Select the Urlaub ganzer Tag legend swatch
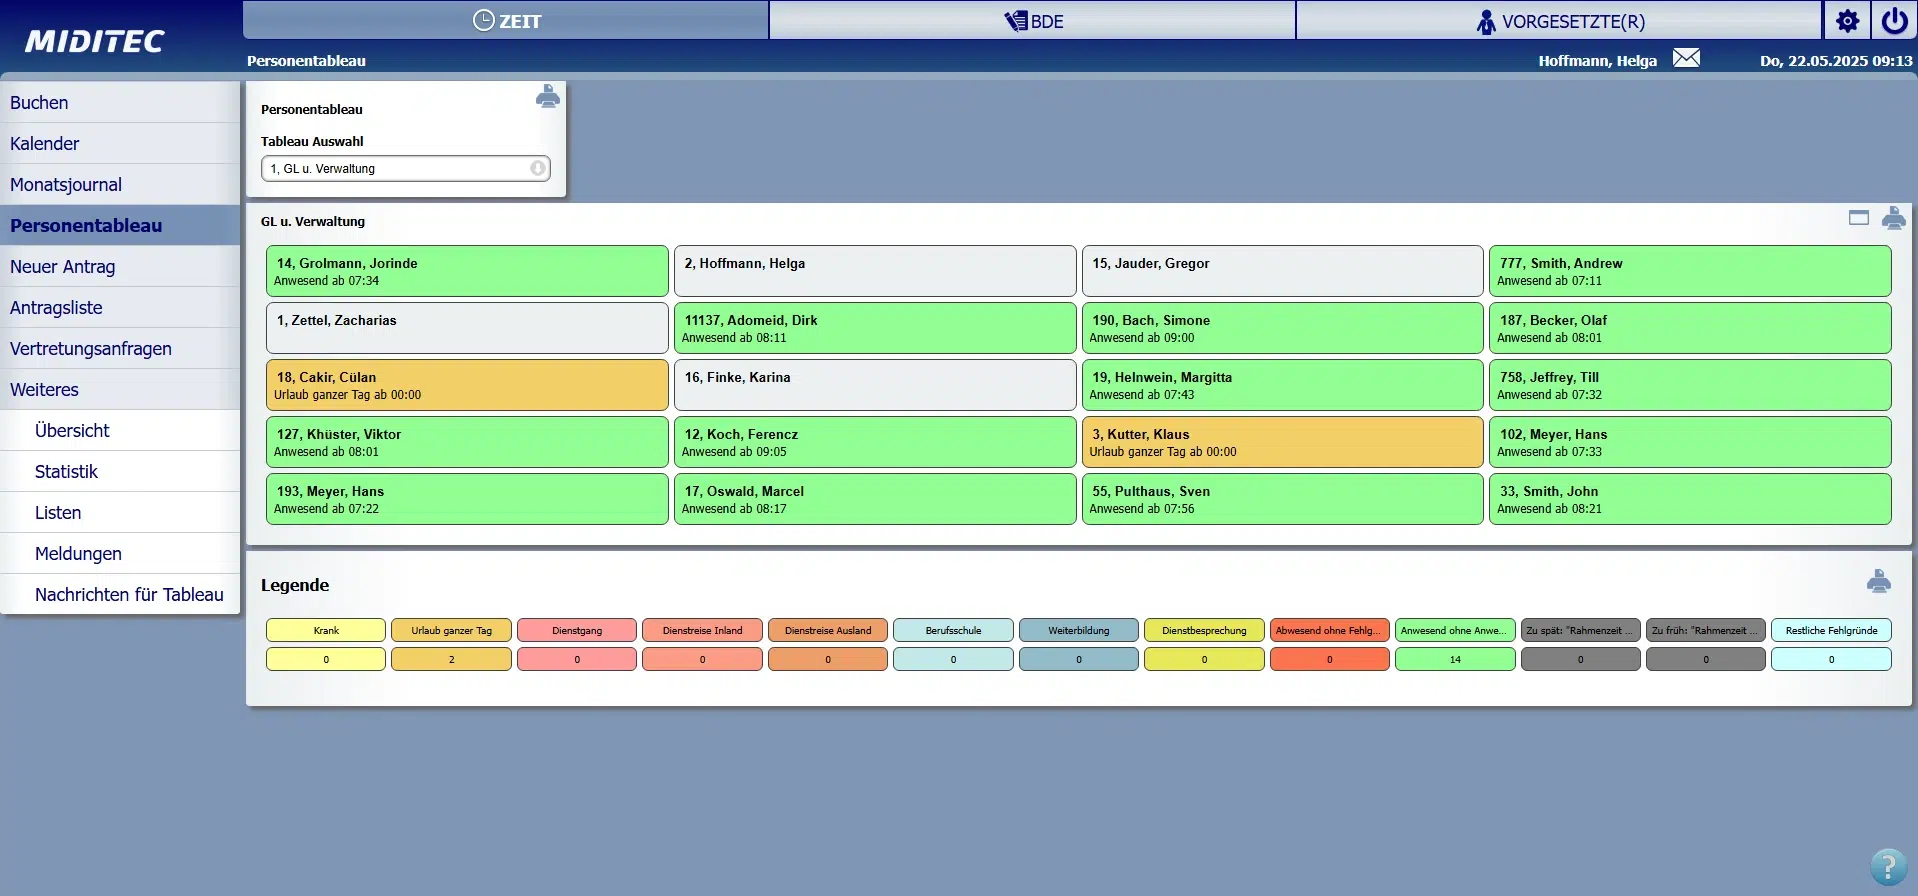Image resolution: width=1918 pixels, height=896 pixels. [451, 631]
